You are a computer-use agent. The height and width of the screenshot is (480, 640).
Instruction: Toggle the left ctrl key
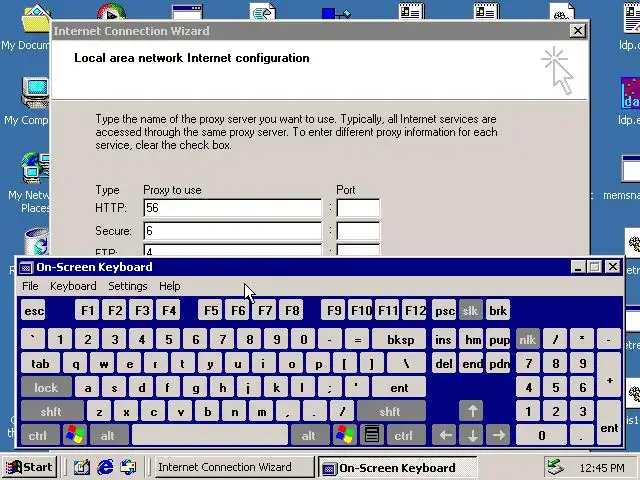[38, 435]
